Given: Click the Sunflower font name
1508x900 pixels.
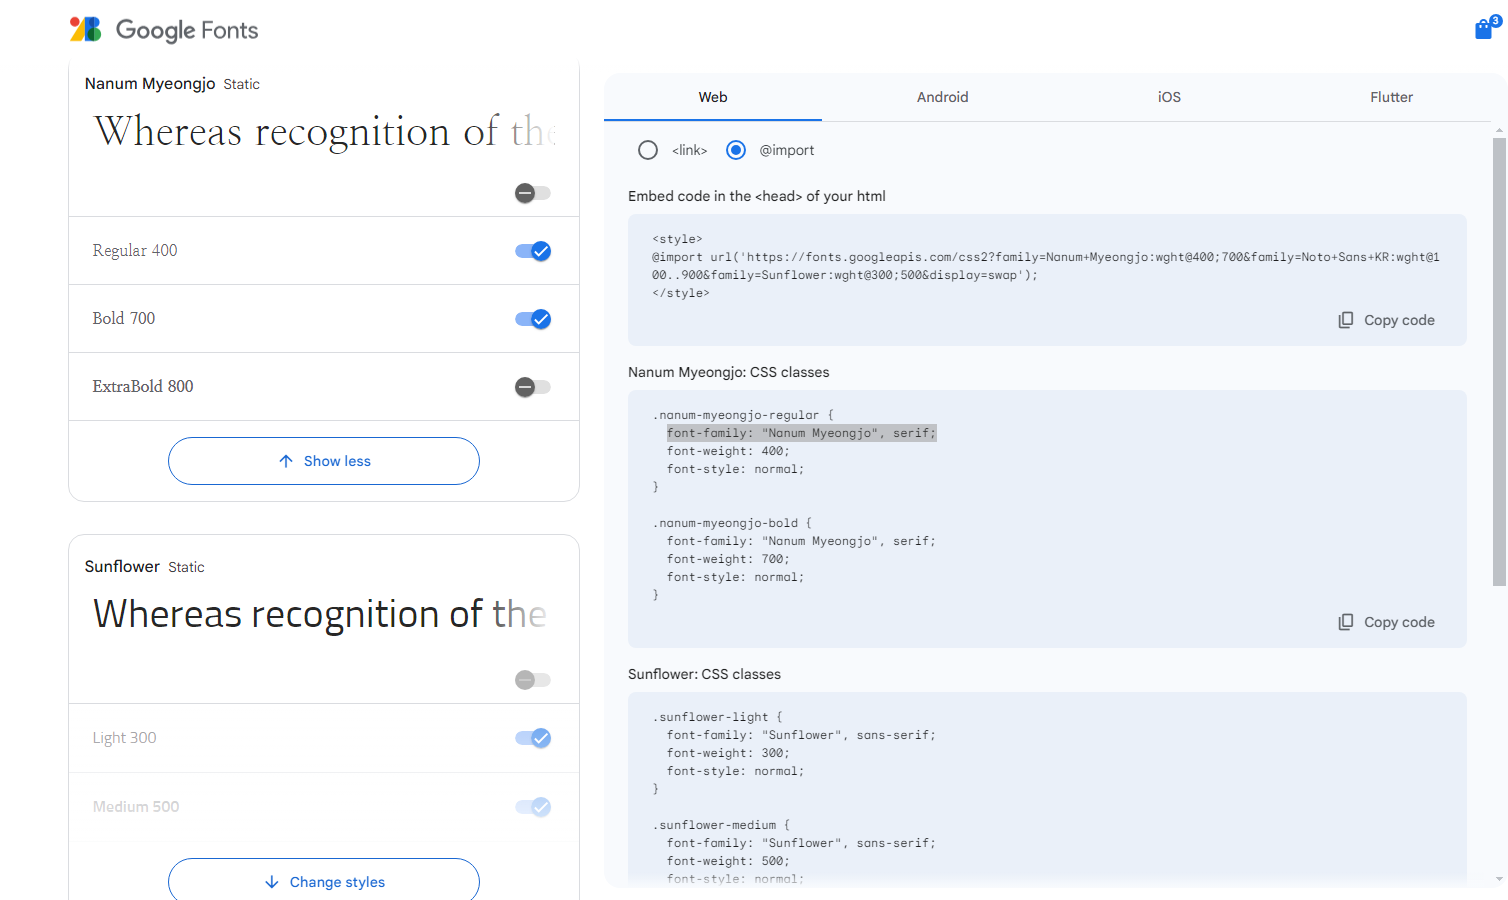Looking at the screenshot, I should (122, 567).
